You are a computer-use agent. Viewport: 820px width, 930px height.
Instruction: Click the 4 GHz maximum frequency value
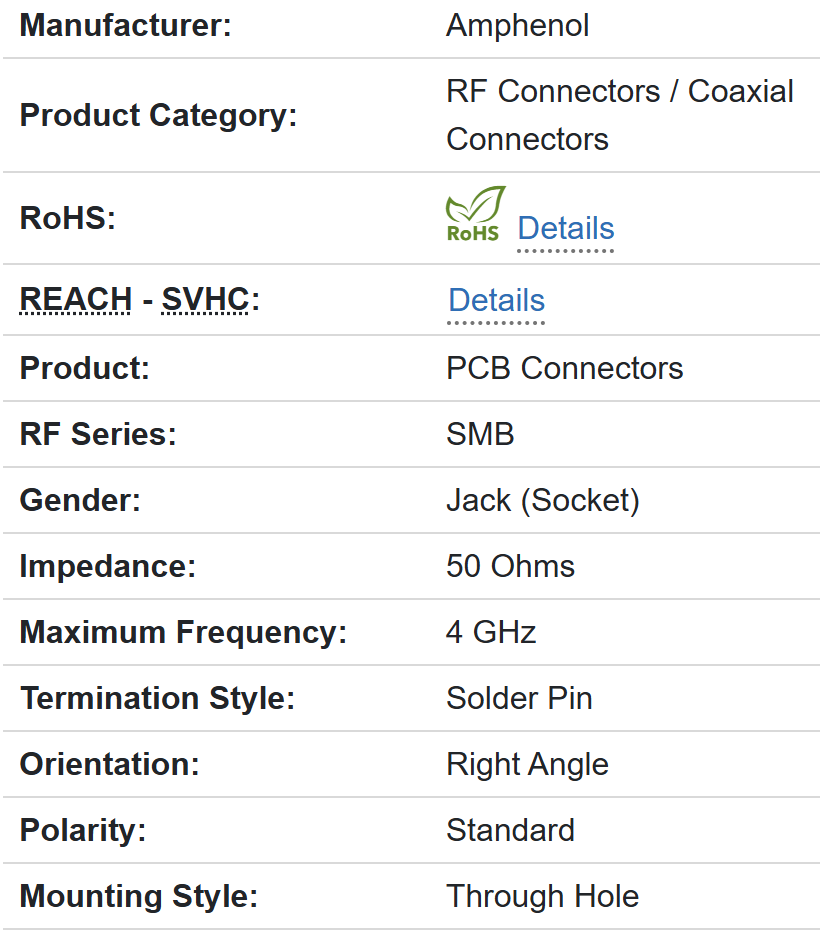pyautogui.click(x=491, y=632)
